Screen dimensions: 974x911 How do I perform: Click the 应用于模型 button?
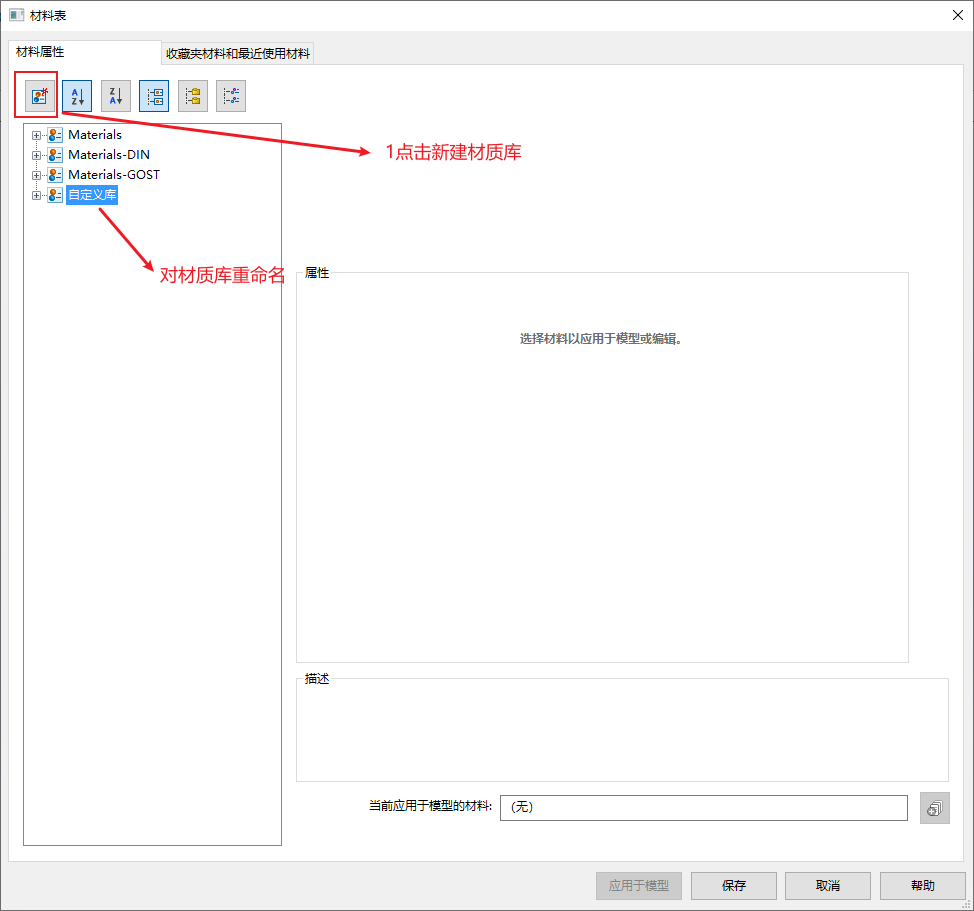tap(639, 886)
